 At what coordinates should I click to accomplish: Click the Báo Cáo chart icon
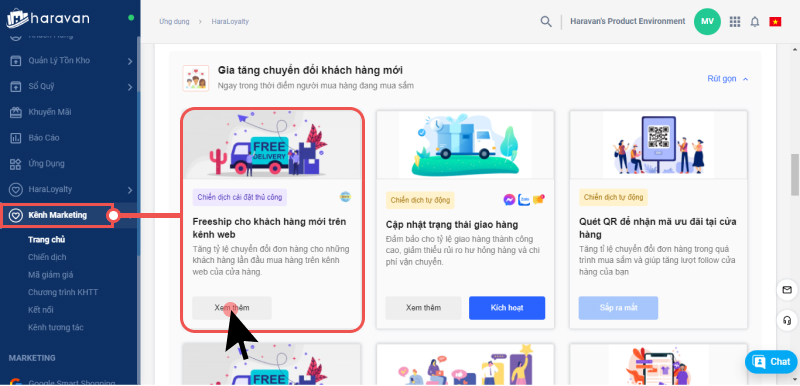pos(16,138)
